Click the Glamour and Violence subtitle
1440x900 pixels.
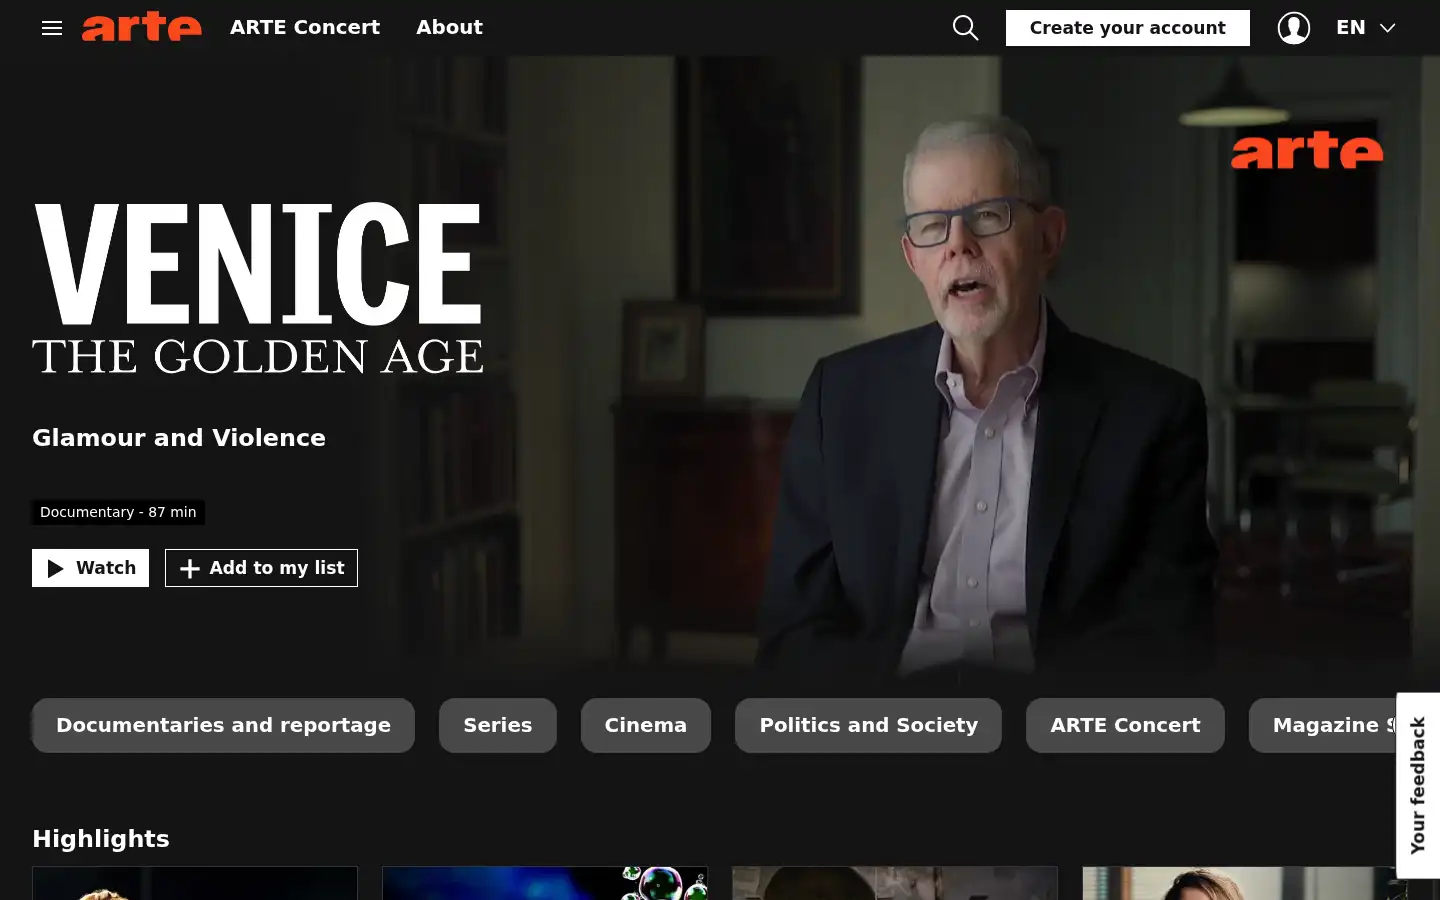pyautogui.click(x=179, y=438)
